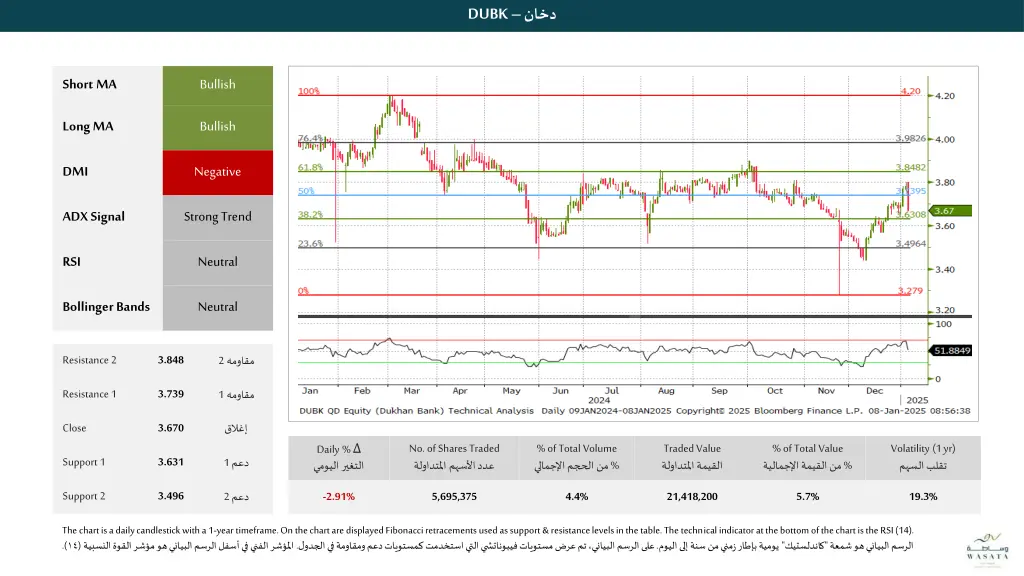The image size is (1024, 576).
Task: Click the Arabic إغلاق label in the Close row
Action: point(236,428)
